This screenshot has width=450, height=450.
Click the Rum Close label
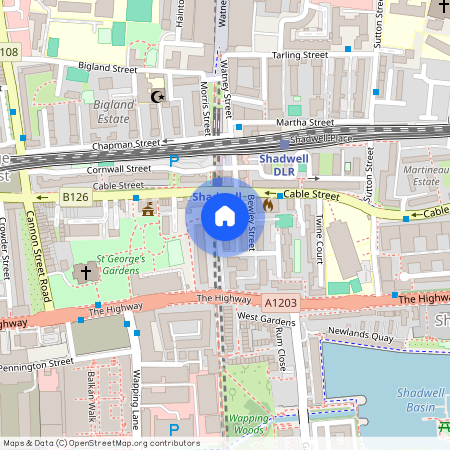tap(281, 349)
